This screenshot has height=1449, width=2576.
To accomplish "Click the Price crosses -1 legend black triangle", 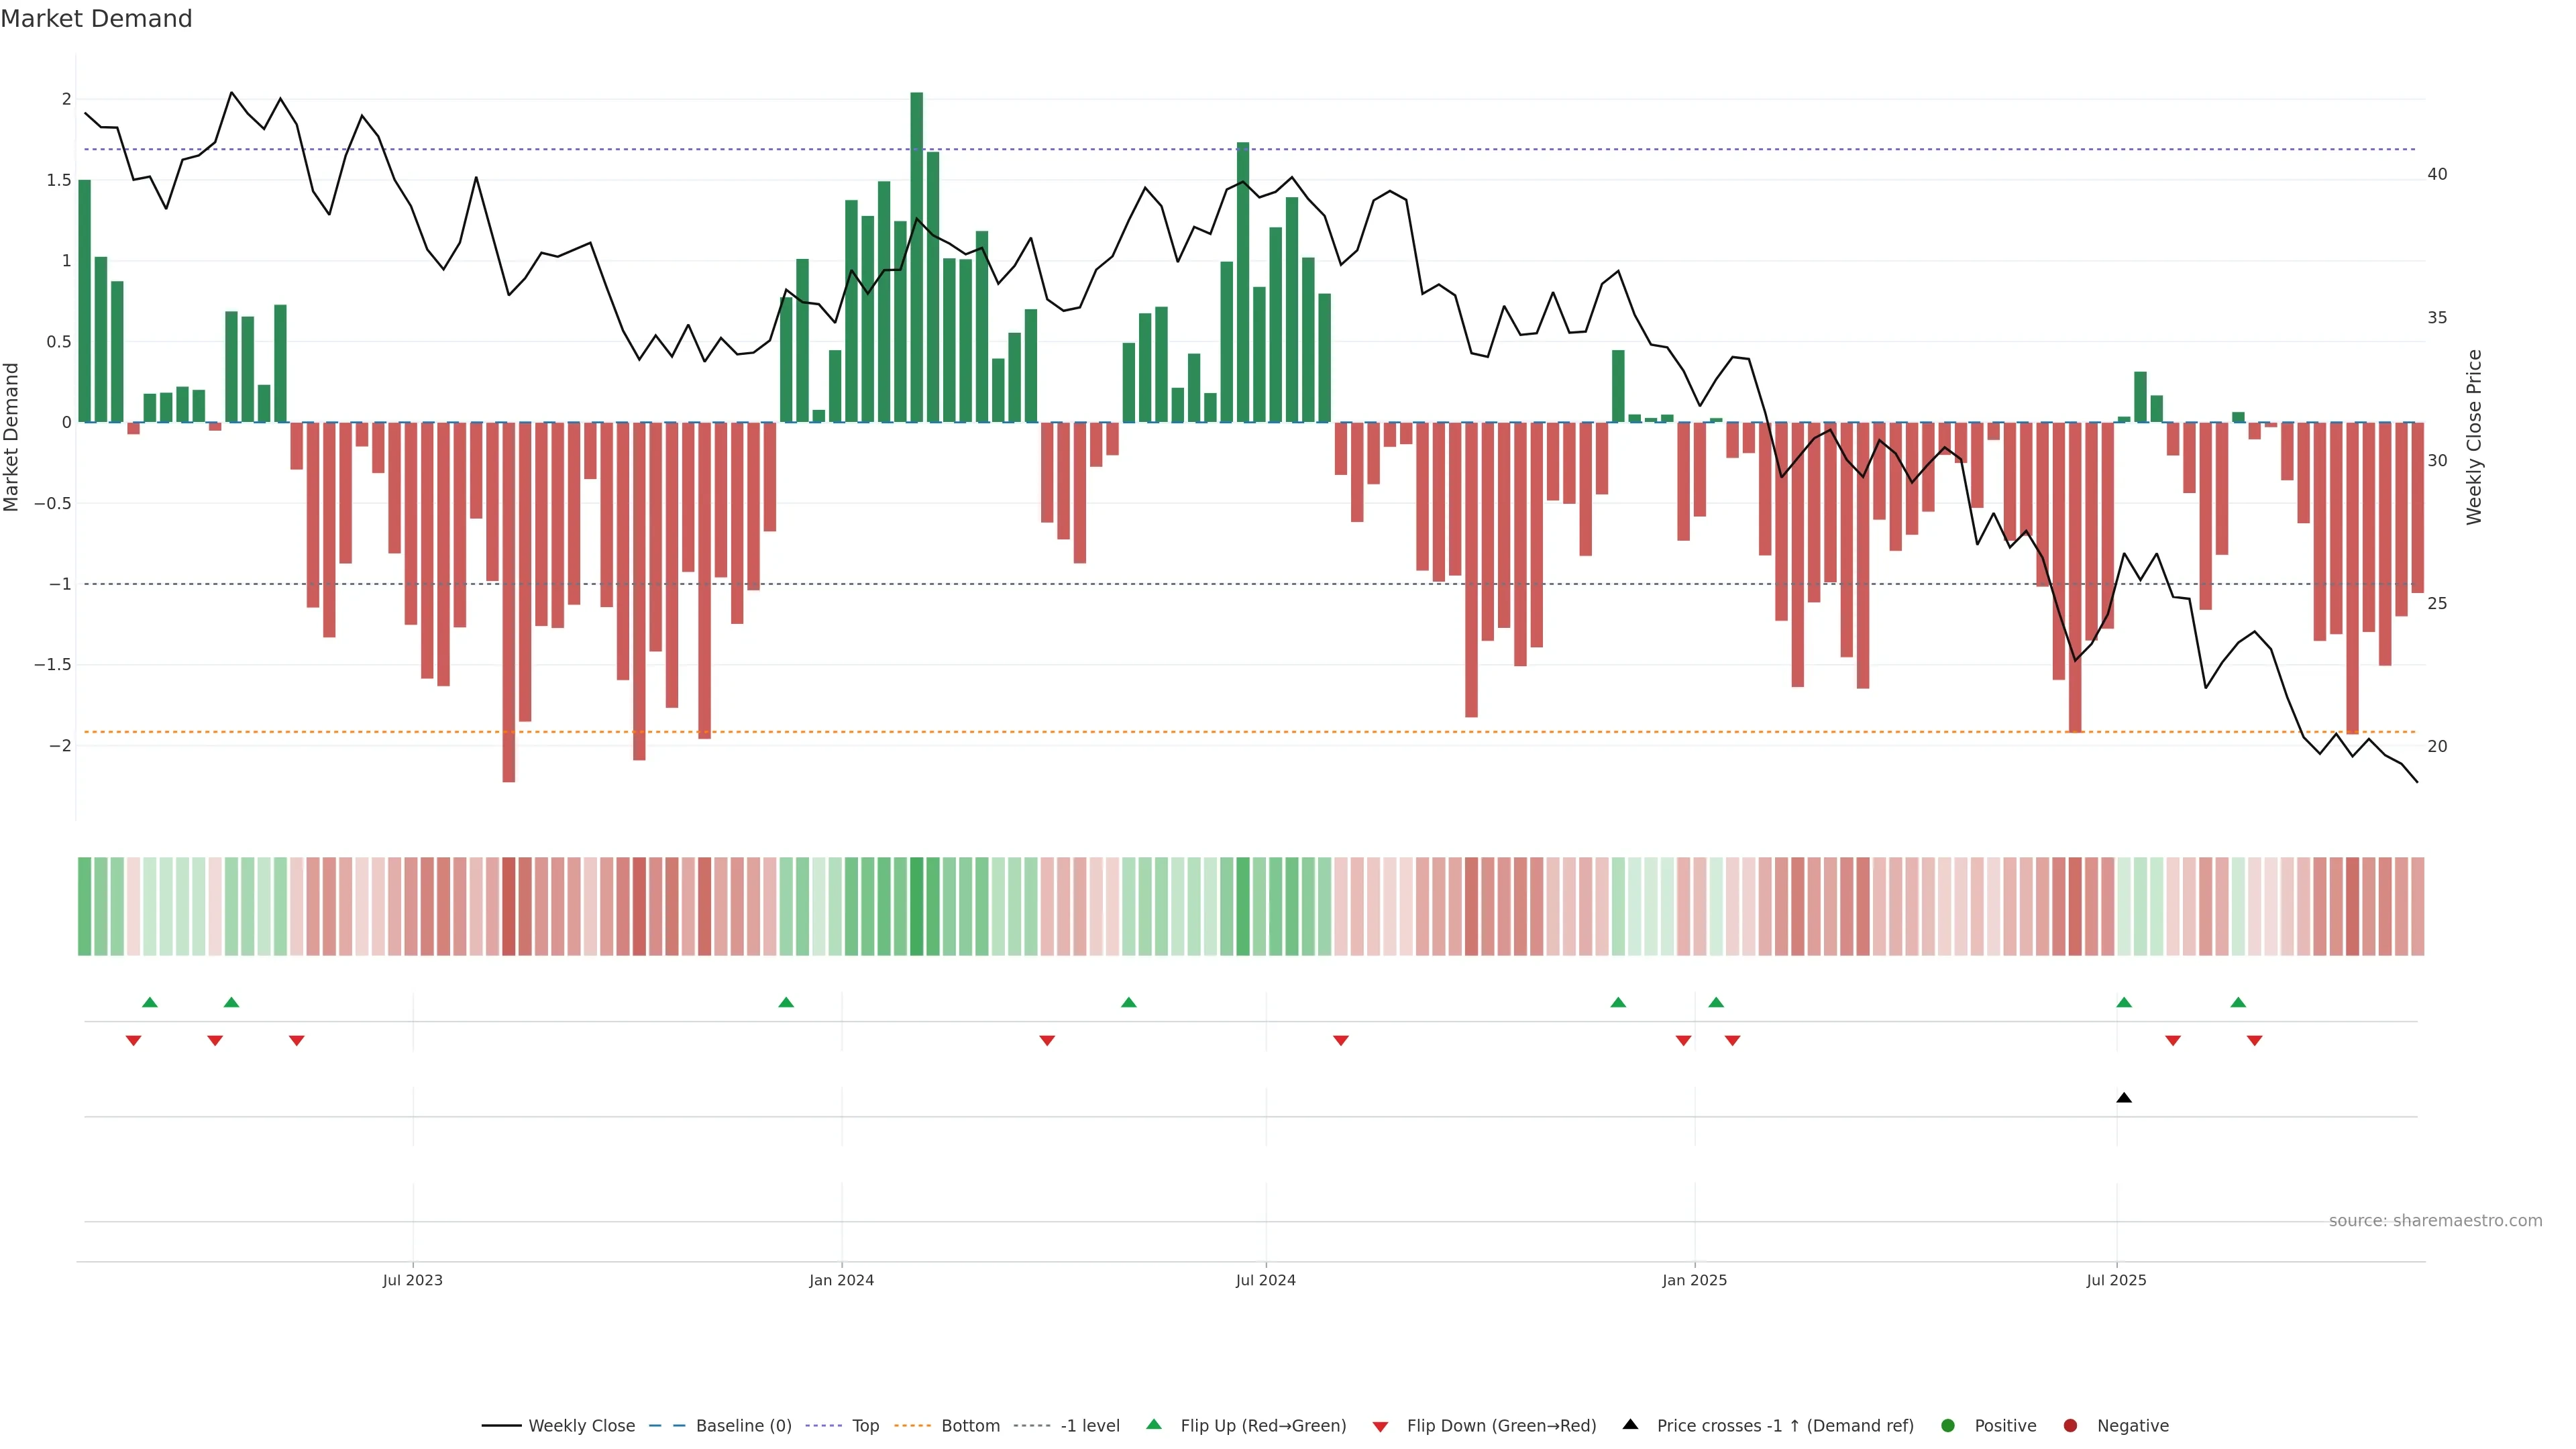I will (1630, 1424).
